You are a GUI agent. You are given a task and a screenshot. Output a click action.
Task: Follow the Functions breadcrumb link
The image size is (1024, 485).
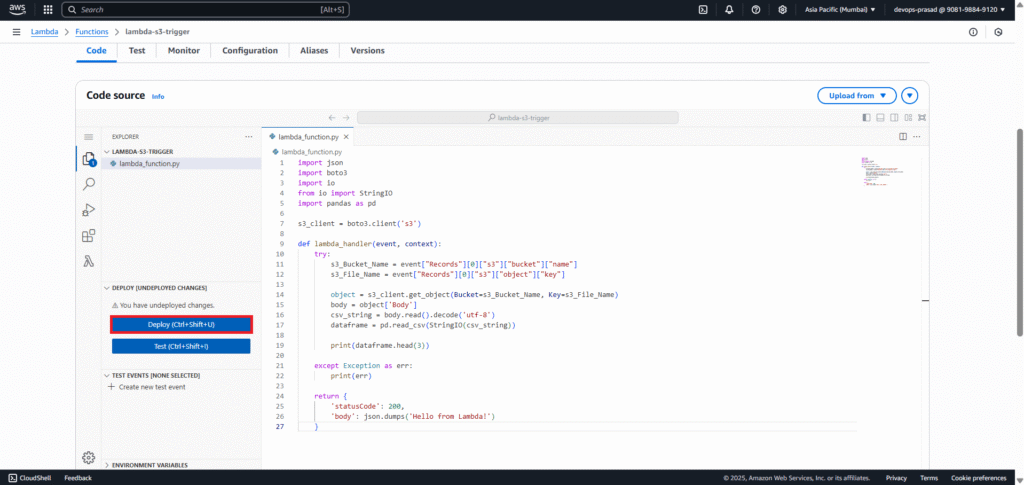92,32
